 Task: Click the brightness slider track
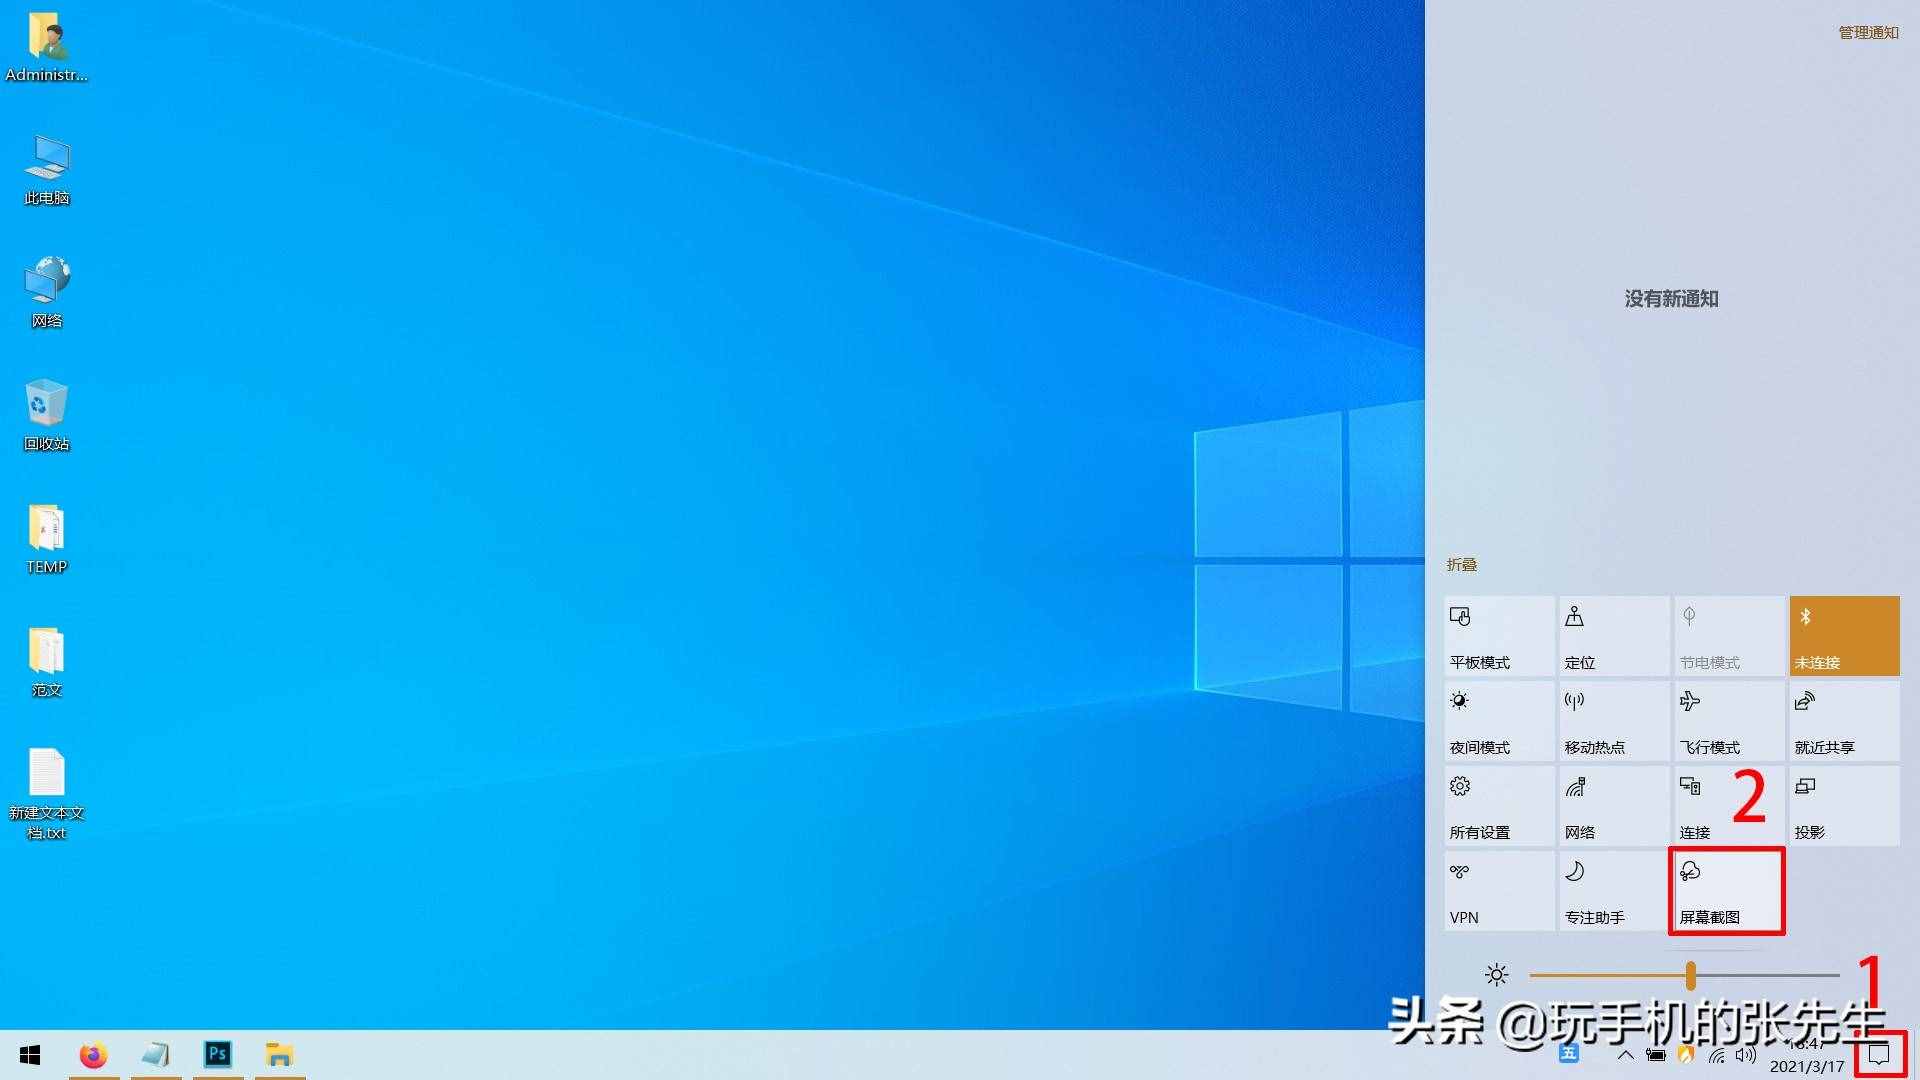coord(1684,975)
